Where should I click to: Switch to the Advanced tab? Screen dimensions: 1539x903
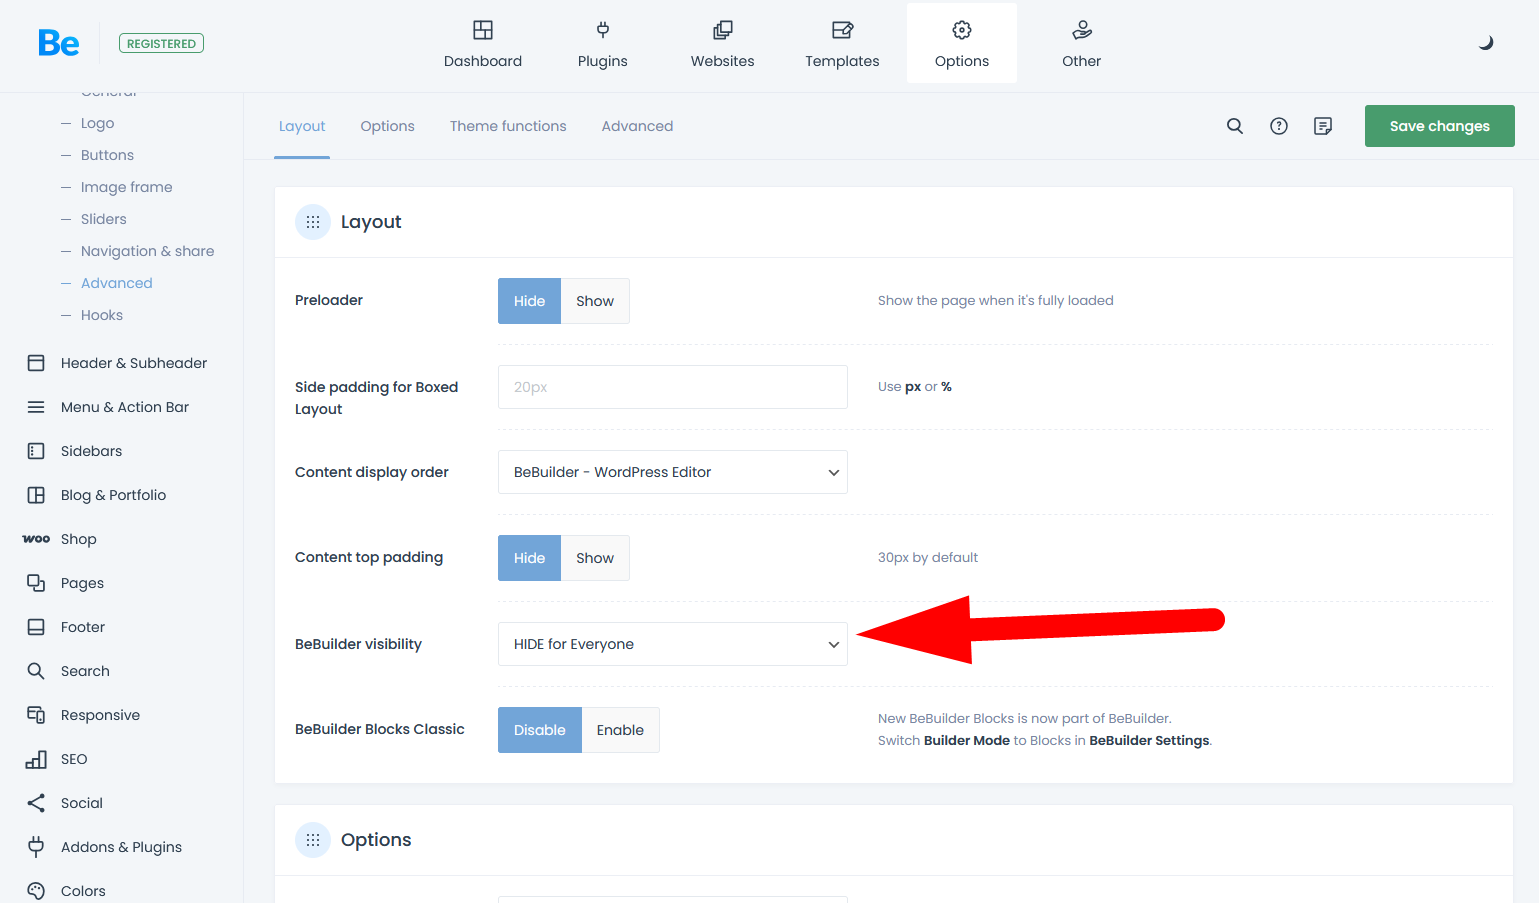coord(637,126)
